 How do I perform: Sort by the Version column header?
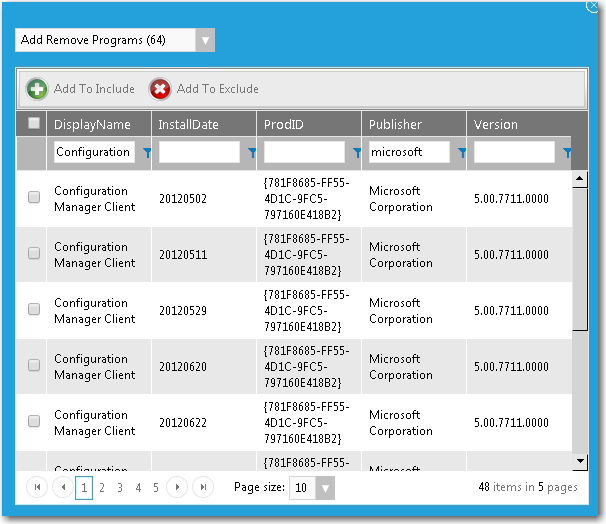495,124
